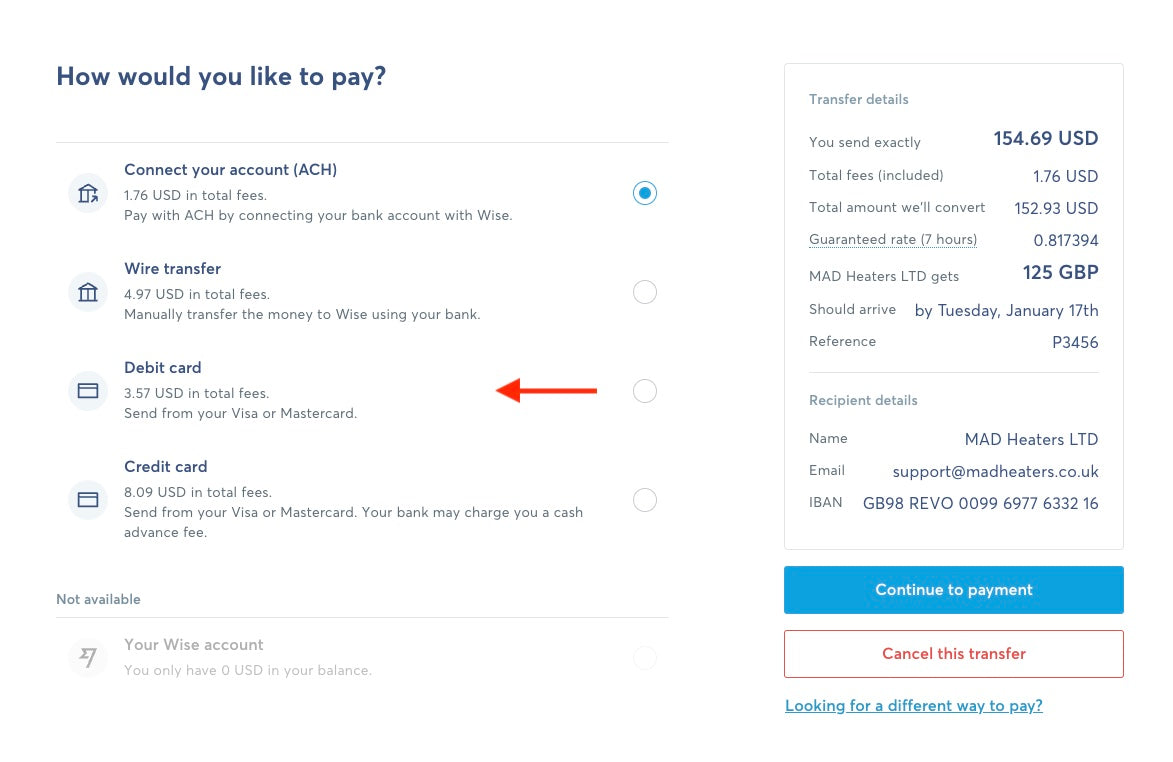Viewport: 1173px width, 762px height.
Task: Click the Wise account logo icon
Action: [88, 657]
